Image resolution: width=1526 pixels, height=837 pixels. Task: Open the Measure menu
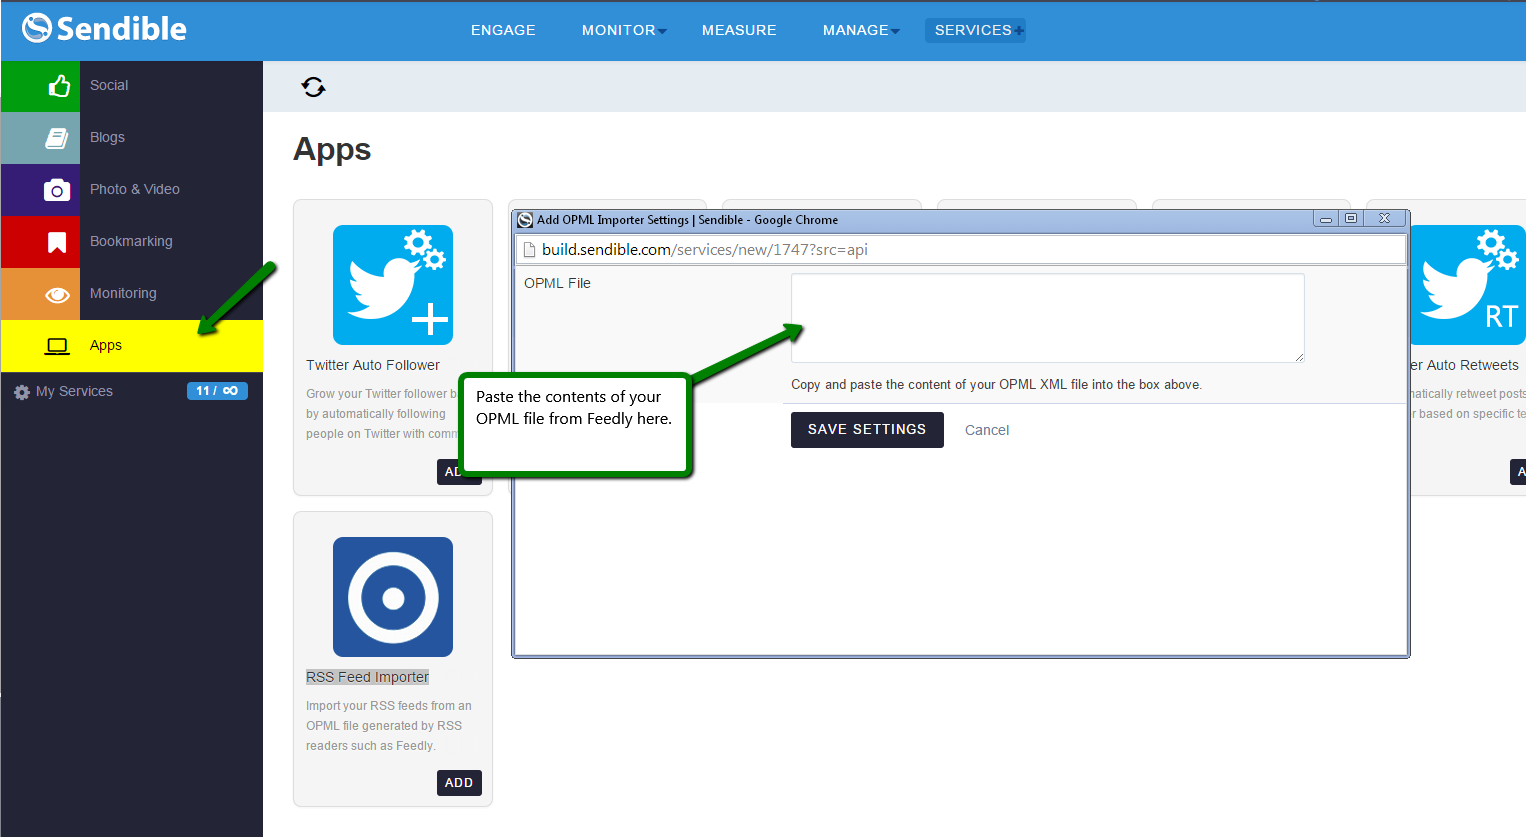[x=739, y=30]
